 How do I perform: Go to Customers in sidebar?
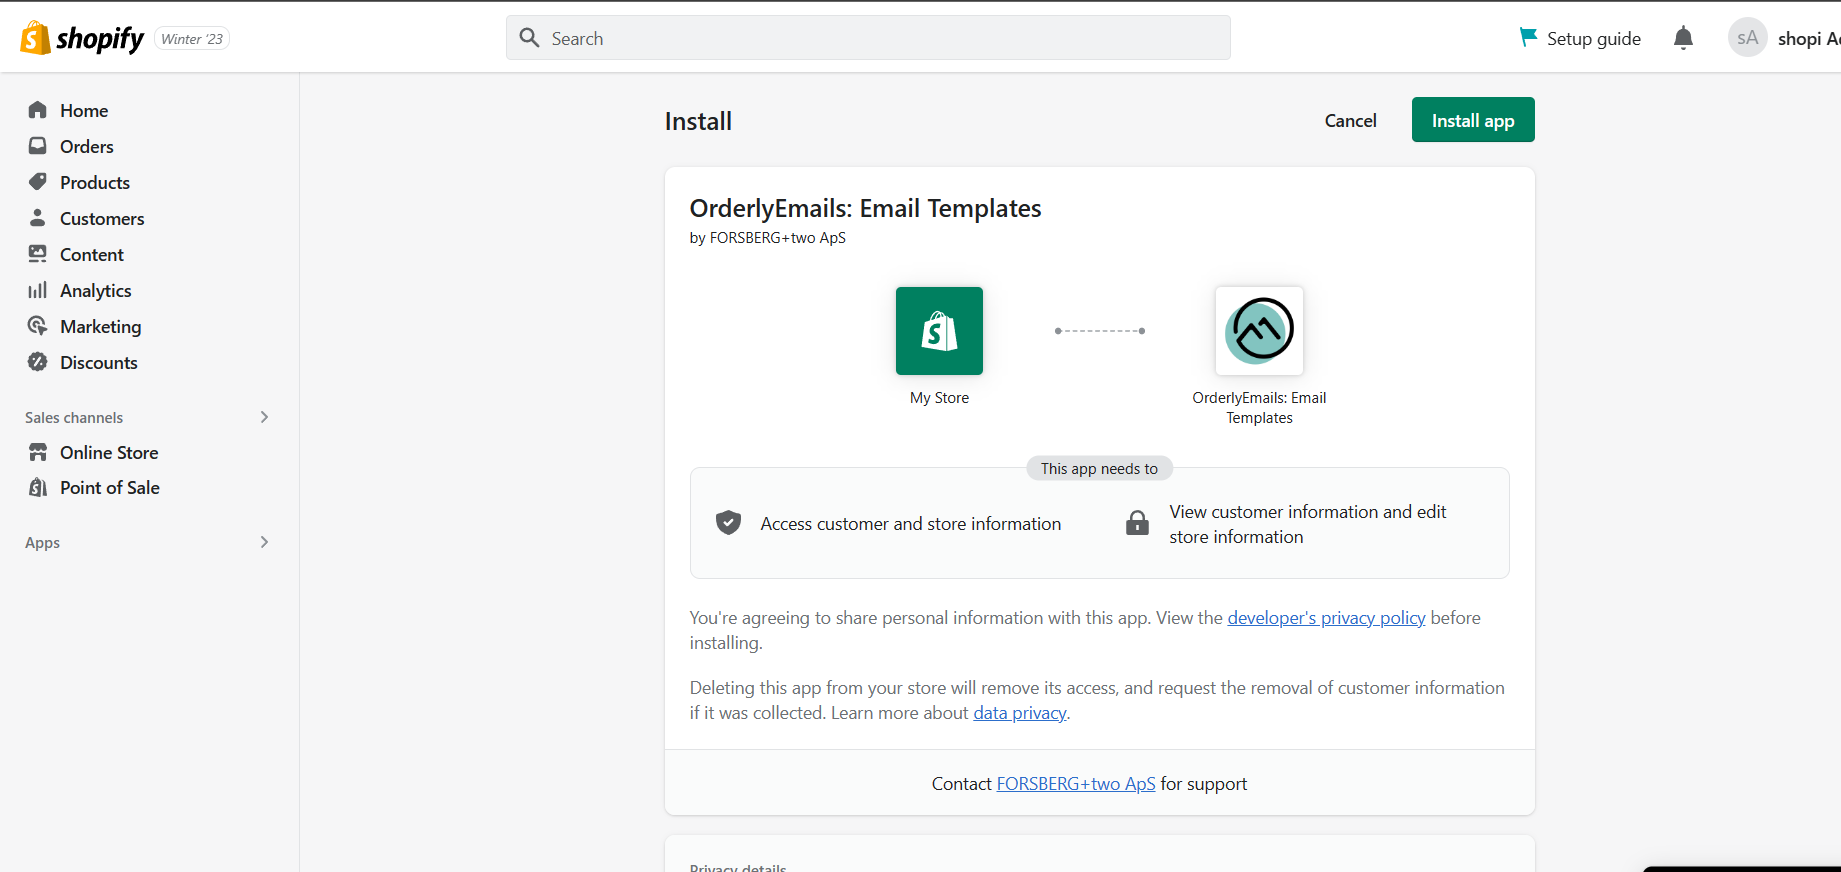pos(102,218)
